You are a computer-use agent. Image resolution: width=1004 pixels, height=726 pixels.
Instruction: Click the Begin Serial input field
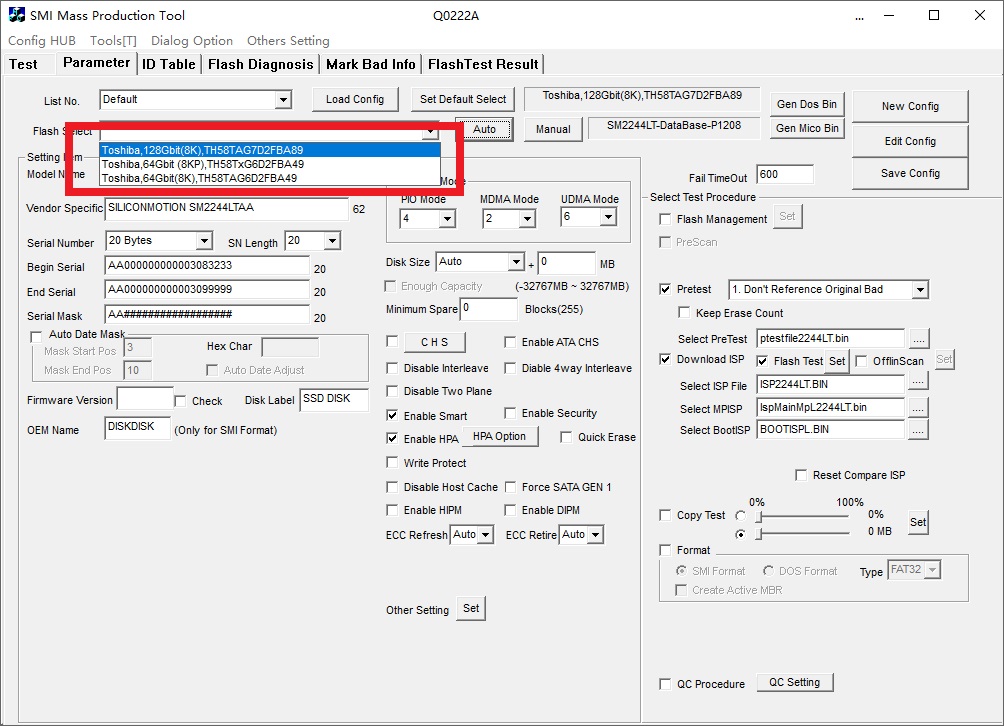point(207,266)
